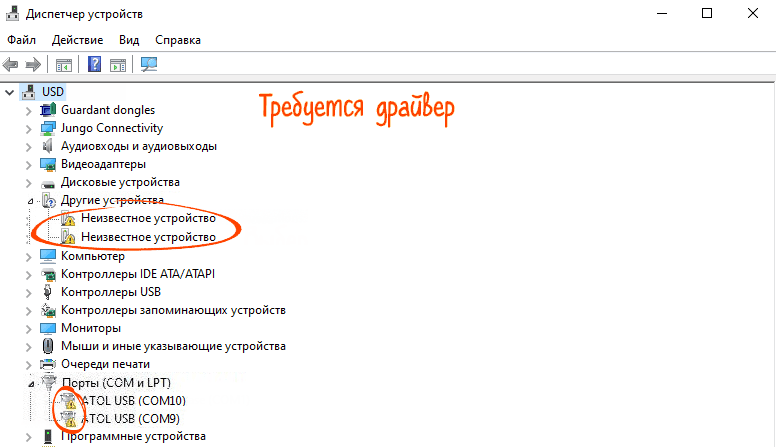The width and height of the screenshot is (776, 447).
Task: Expand Мыши и иные указывающие устройства category
Action: [28, 347]
